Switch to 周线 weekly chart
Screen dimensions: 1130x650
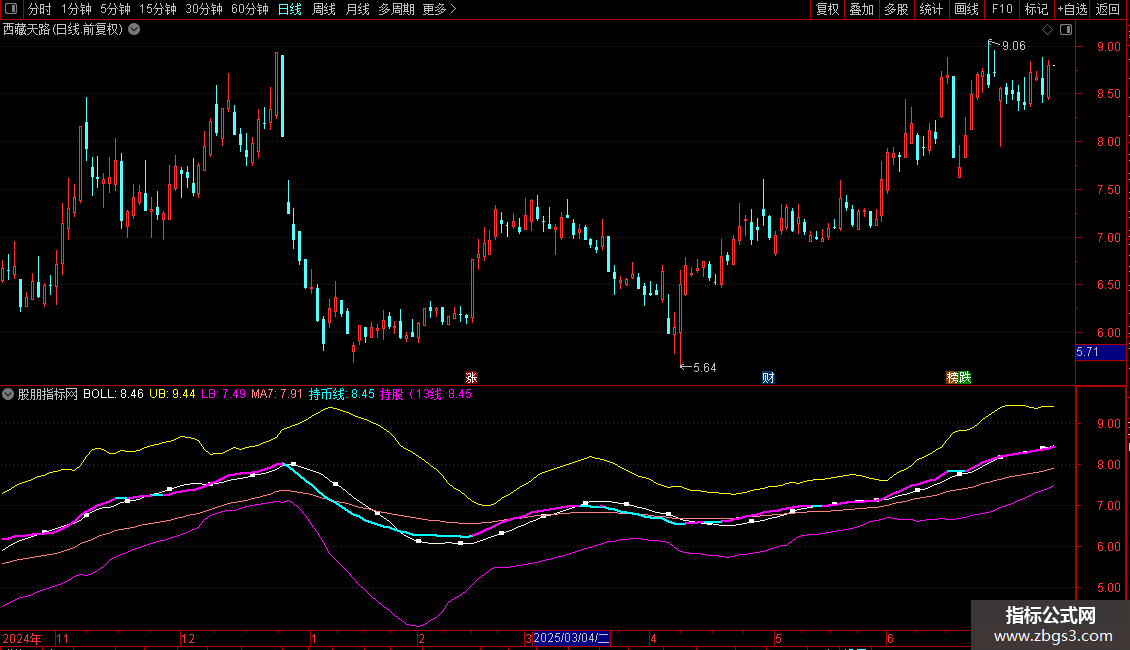(x=324, y=9)
